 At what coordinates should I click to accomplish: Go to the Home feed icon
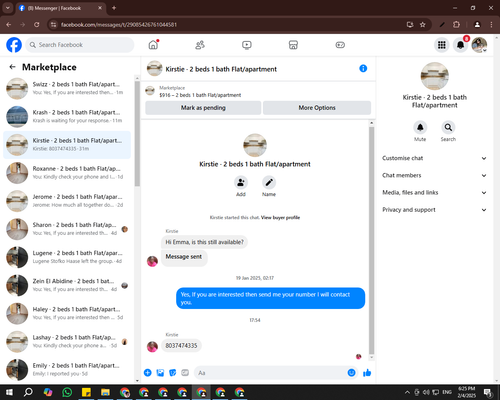(153, 45)
